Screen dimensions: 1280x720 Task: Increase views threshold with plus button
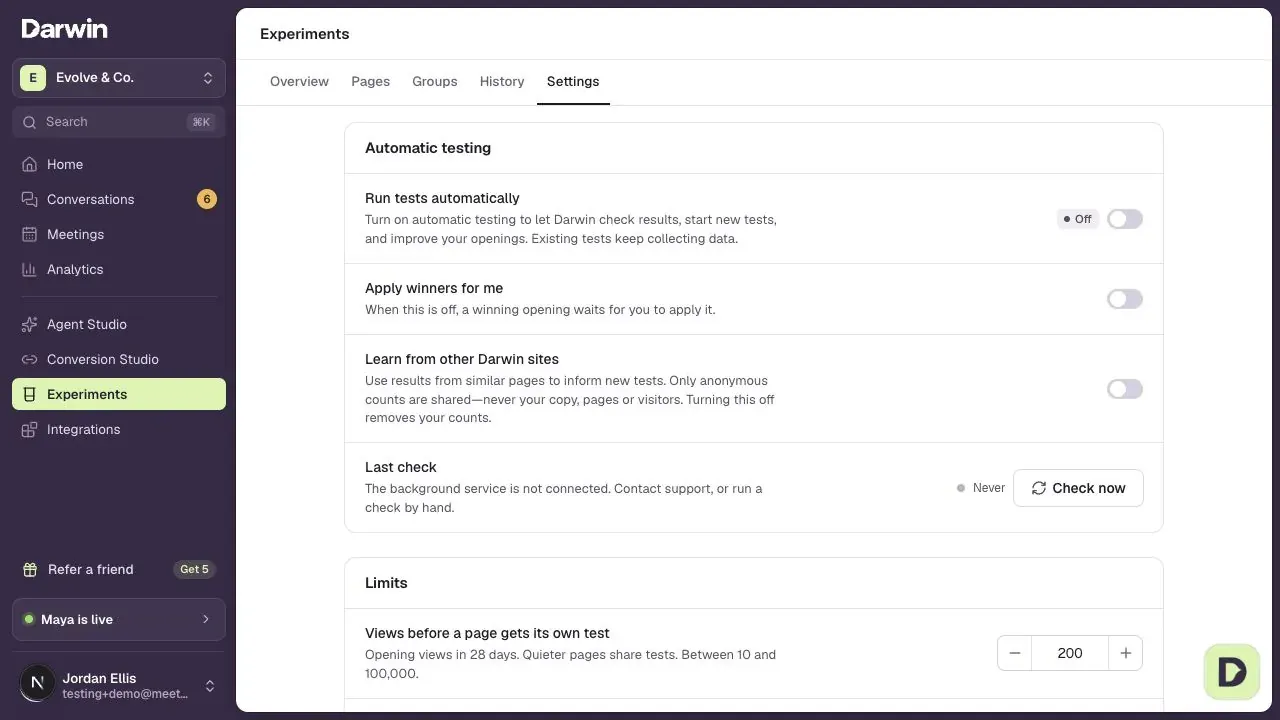tap(1125, 653)
